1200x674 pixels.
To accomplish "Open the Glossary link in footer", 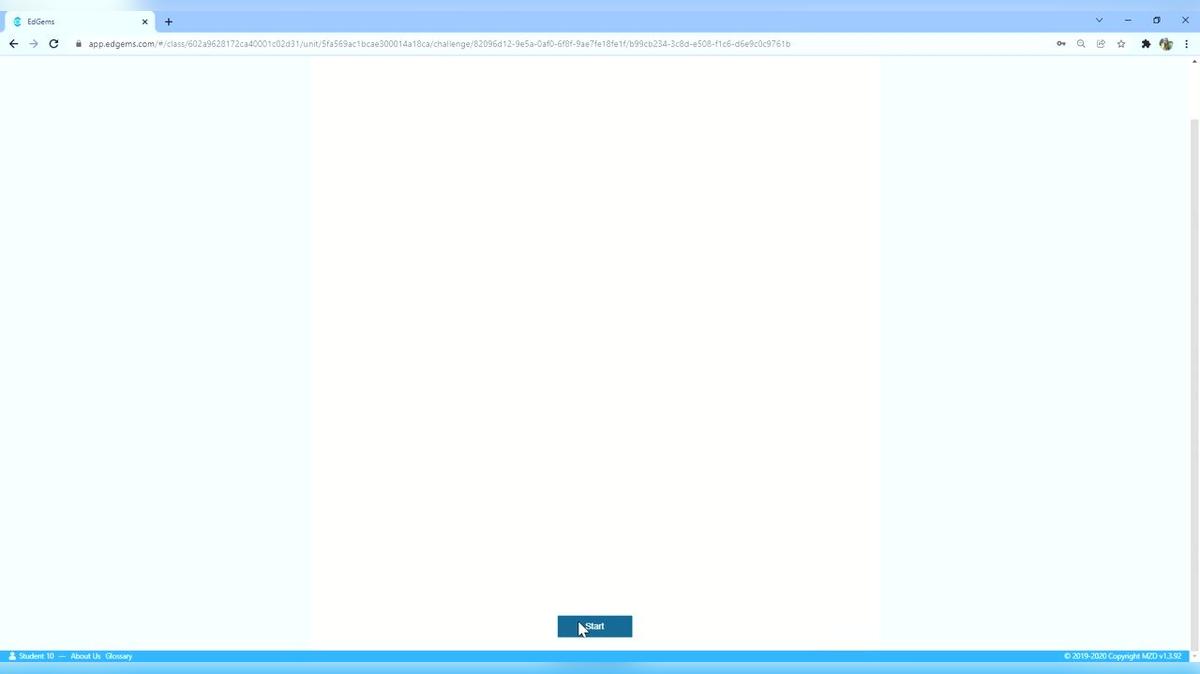I will pyautogui.click(x=118, y=656).
